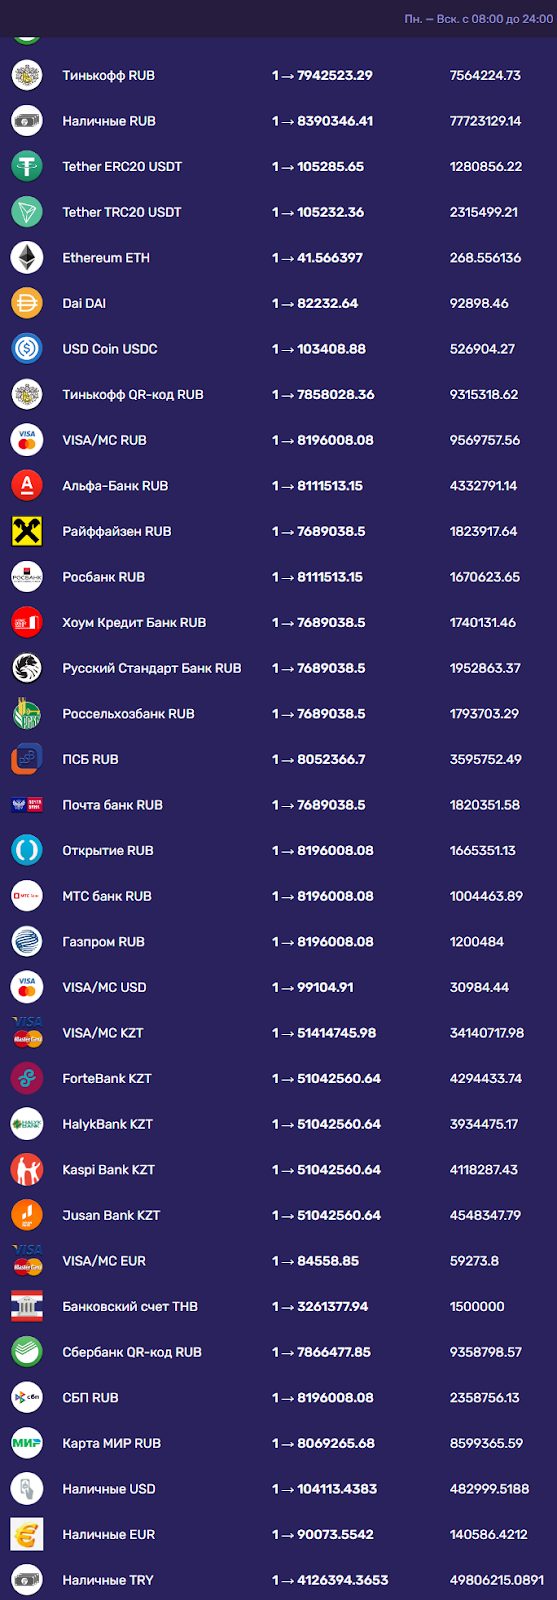Open the Тинькофф RUB exchange direction
557x1600 pixels.
(x=278, y=75)
